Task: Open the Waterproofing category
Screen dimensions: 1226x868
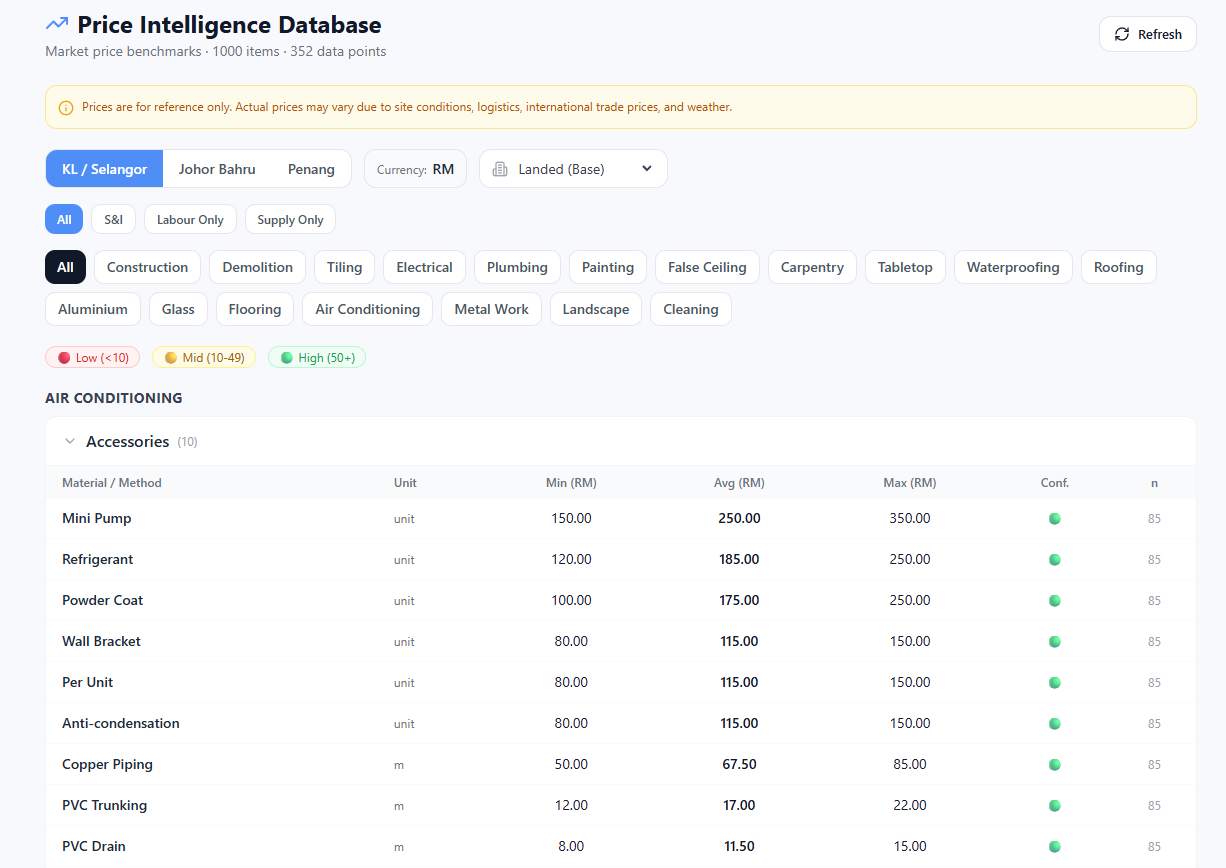Action: [x=1013, y=267]
